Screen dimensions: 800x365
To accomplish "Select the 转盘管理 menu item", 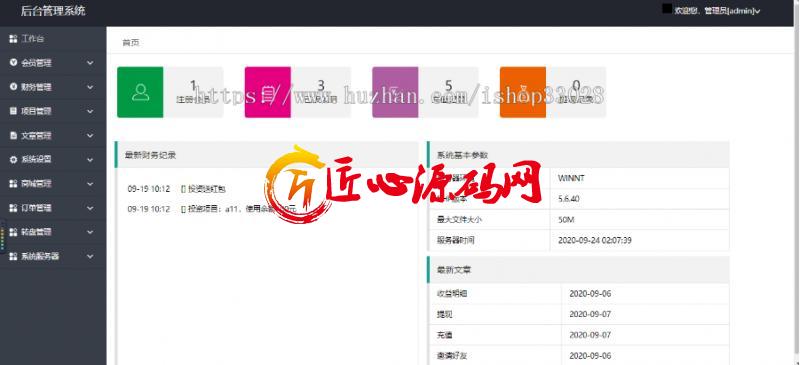I will pyautogui.click(x=53, y=232).
